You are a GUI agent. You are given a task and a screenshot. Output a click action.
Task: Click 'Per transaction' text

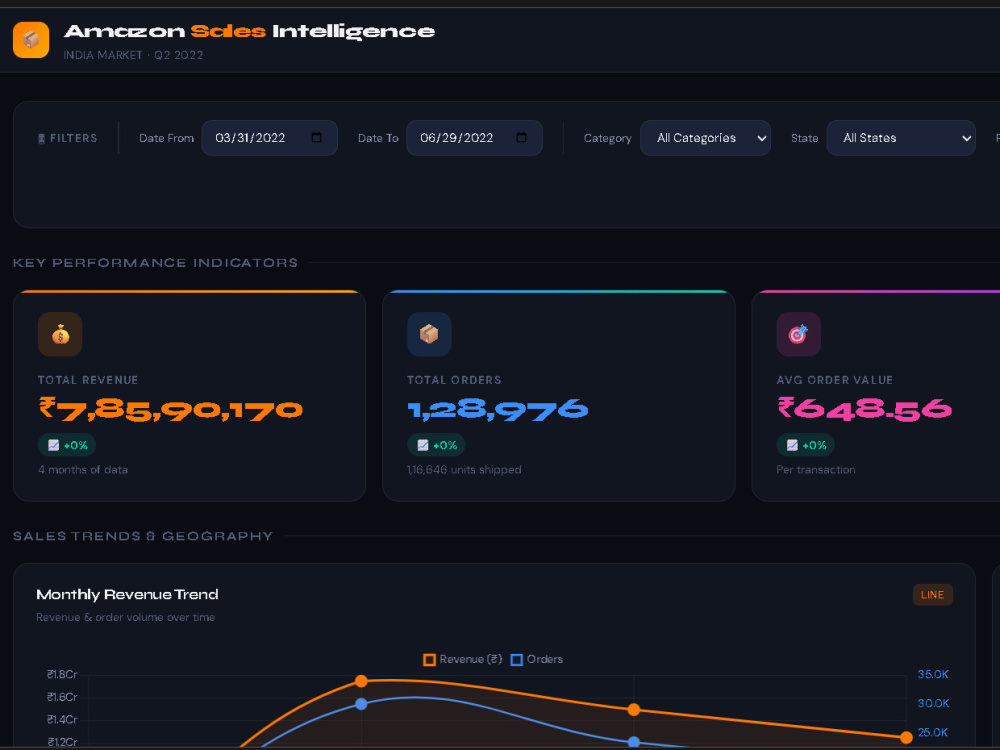tap(816, 470)
